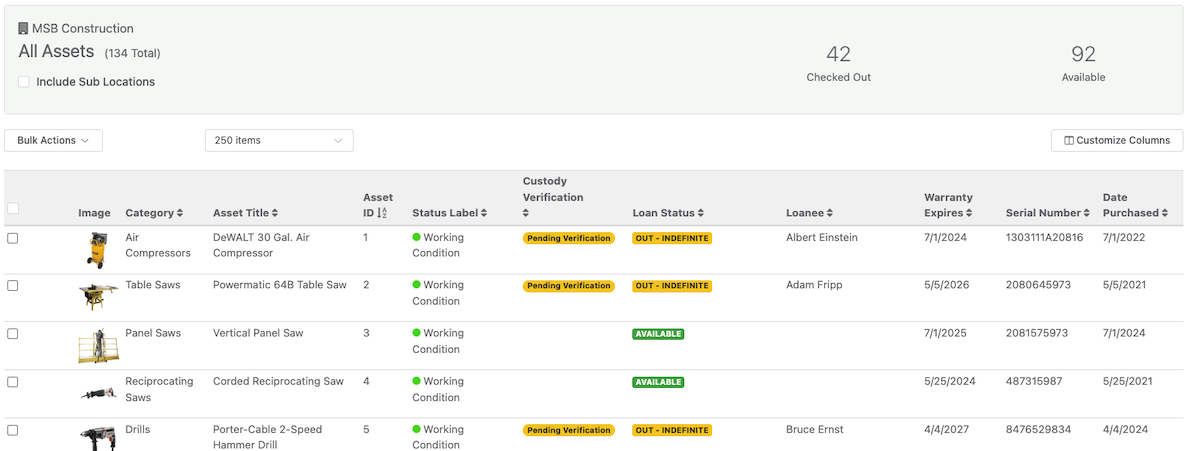The image size is (1190, 451).
Task: Check the Corded Reciprocating Saw row checkbox
Action: coord(13,382)
